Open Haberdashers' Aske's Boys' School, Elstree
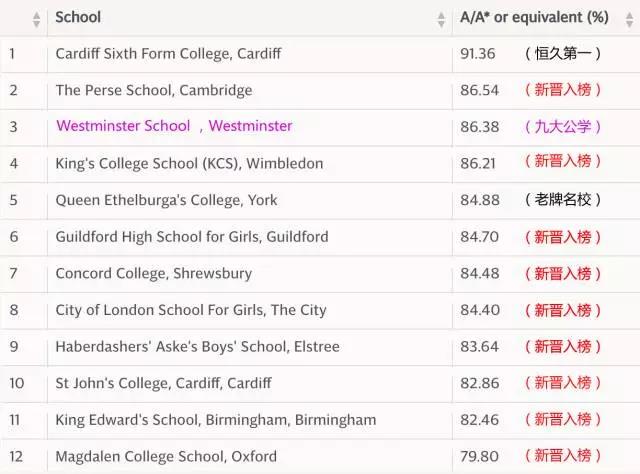Image resolution: width=640 pixels, height=474 pixels. [x=197, y=347]
